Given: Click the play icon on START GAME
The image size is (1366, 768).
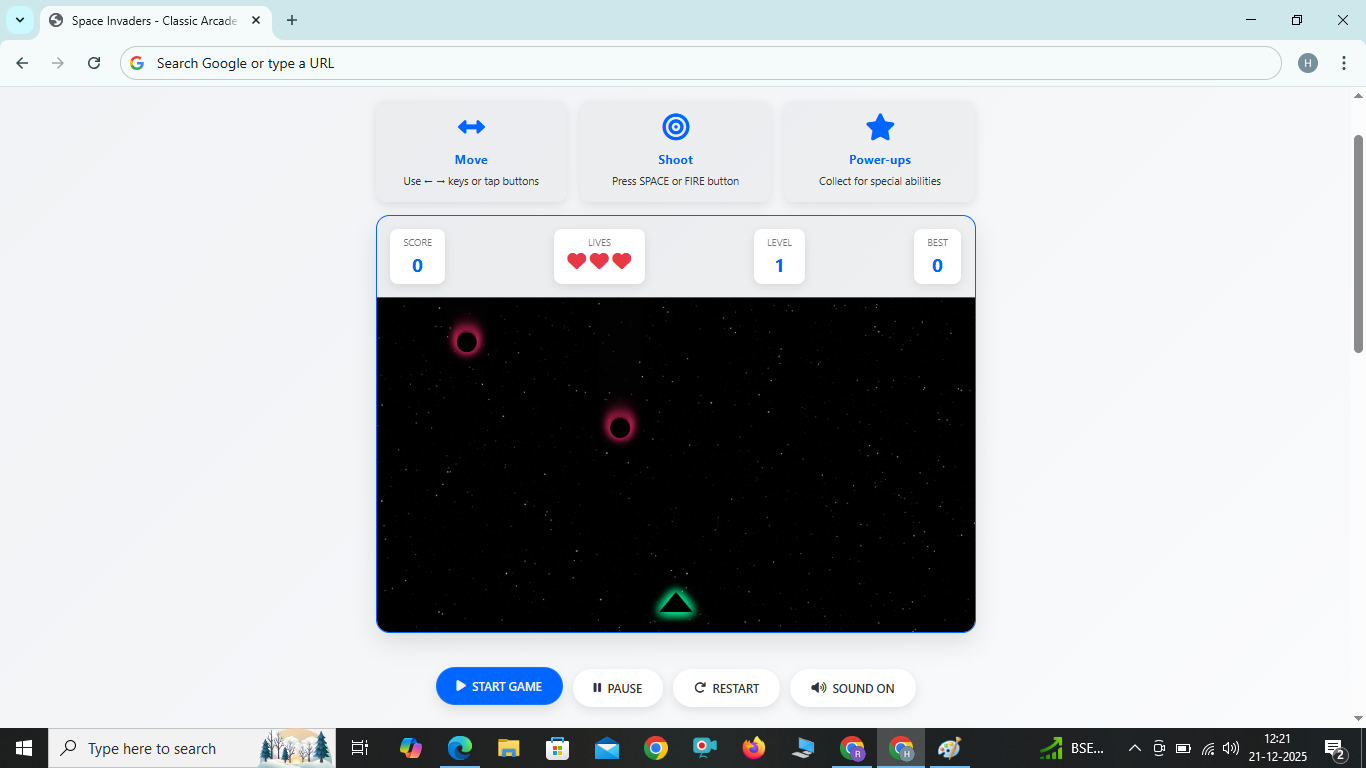Looking at the screenshot, I should click(461, 686).
